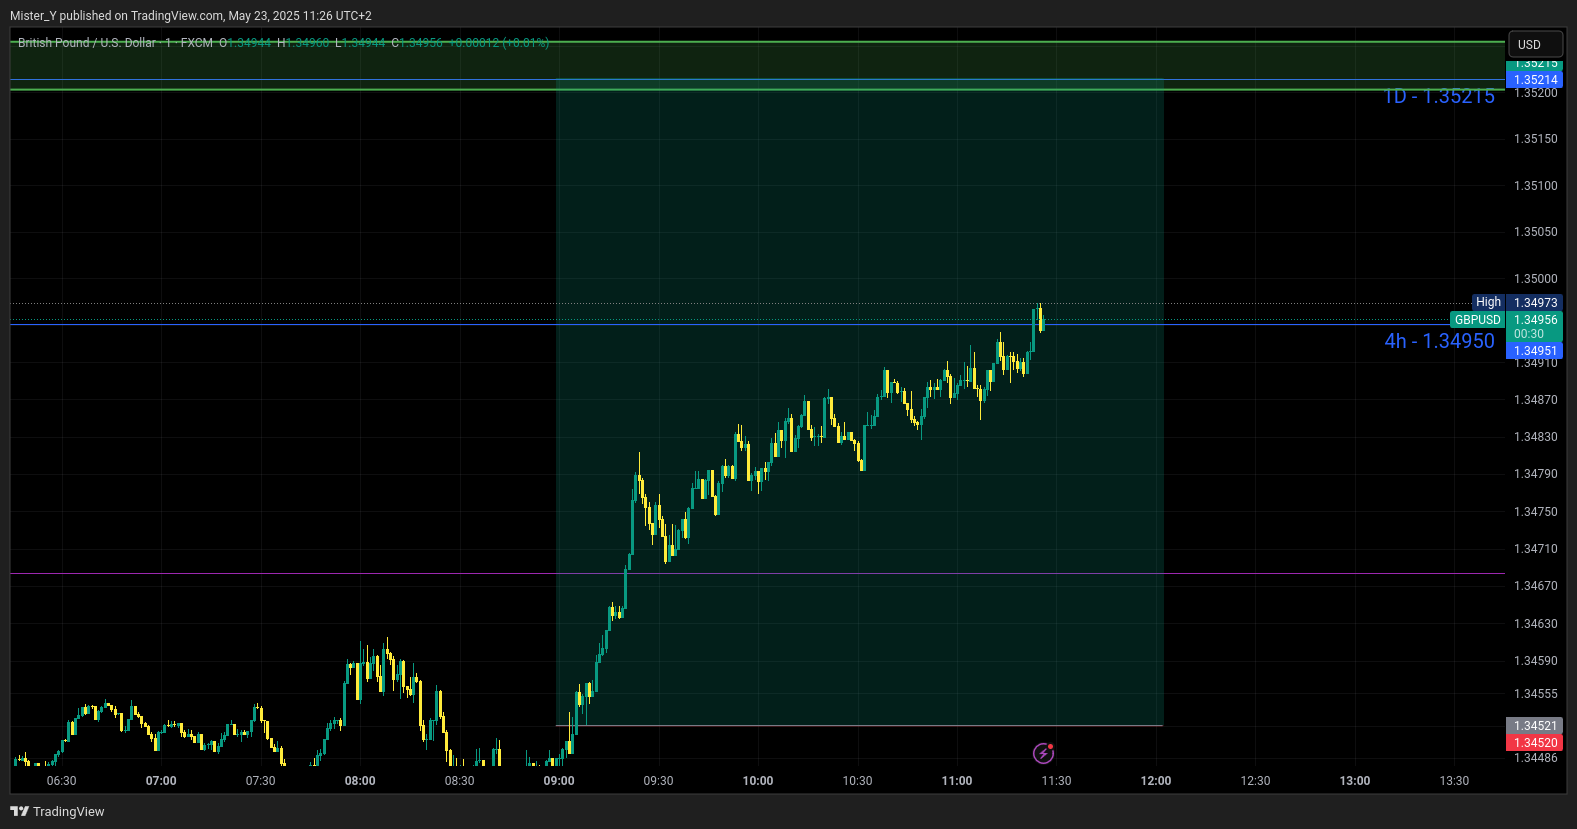
Task: Click the 1.35050 price axis label
Action: click(x=1535, y=232)
